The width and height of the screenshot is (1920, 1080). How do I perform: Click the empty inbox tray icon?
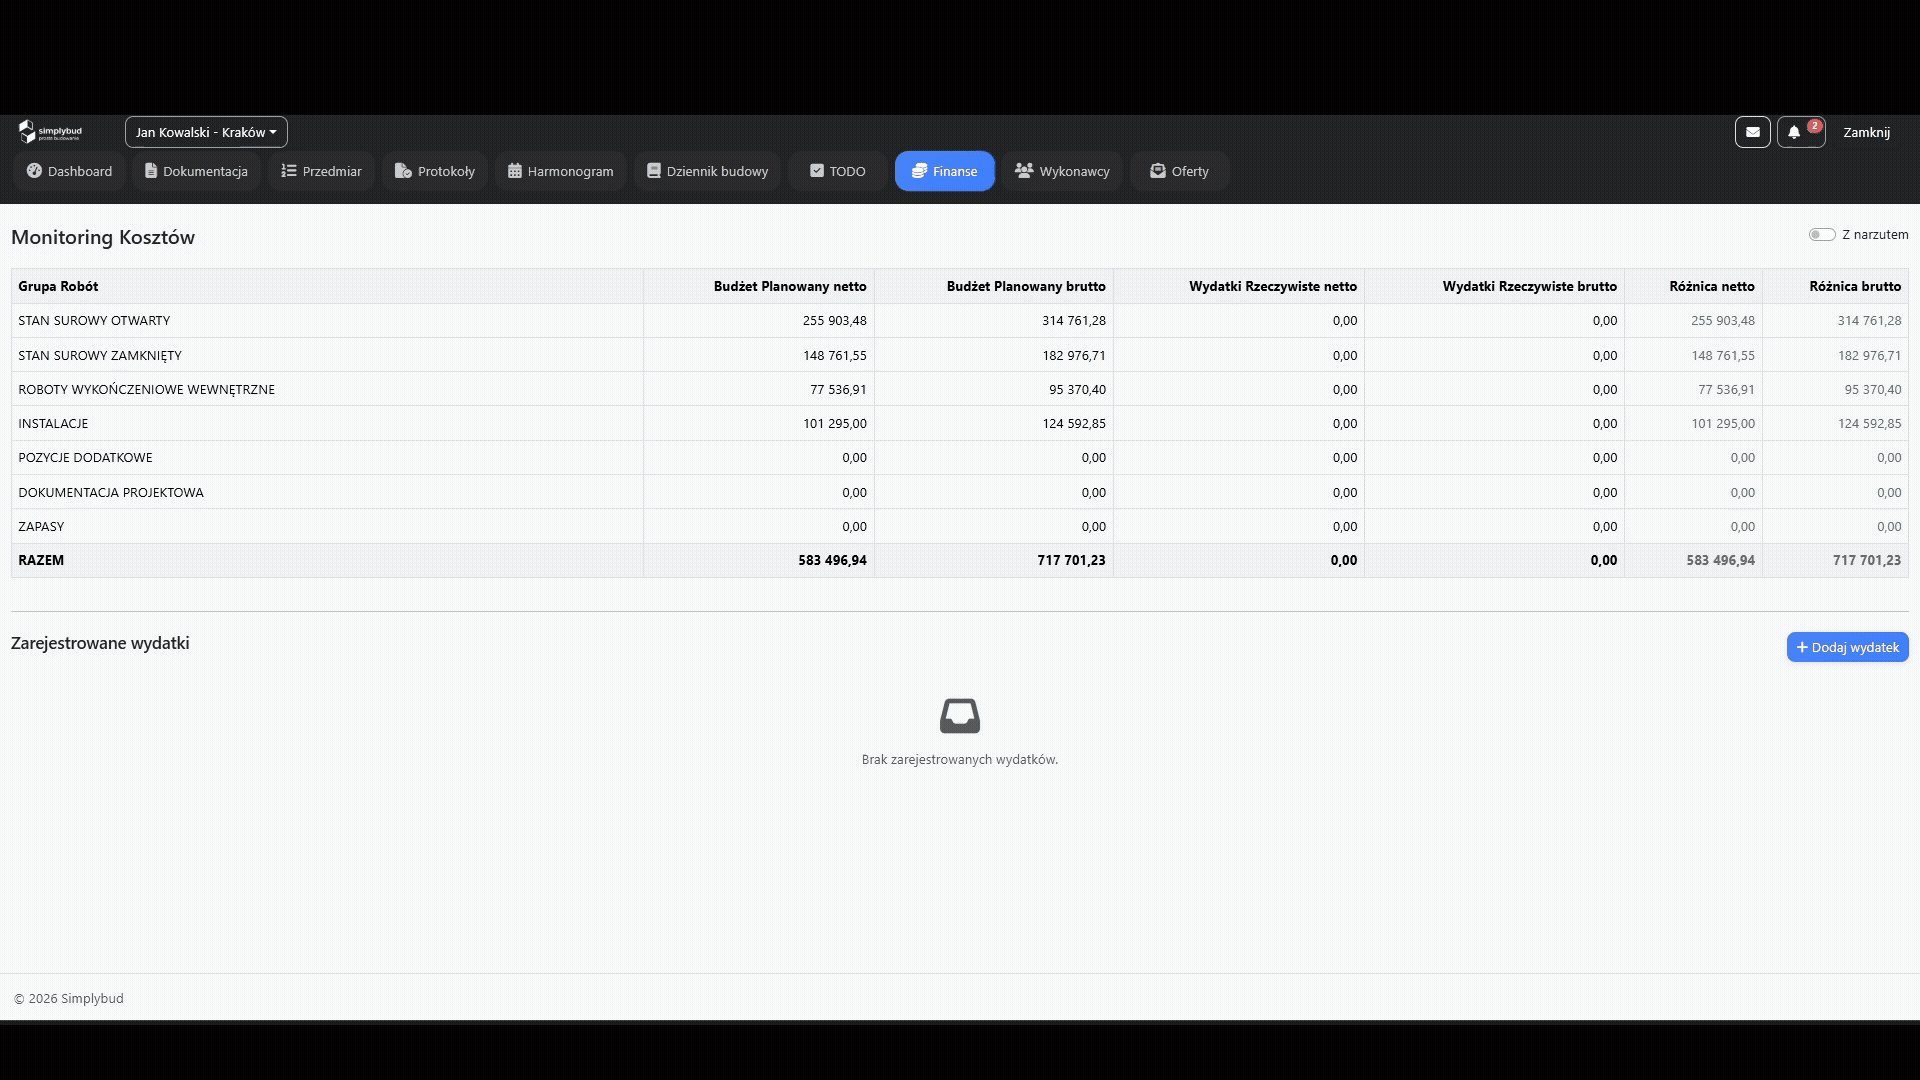click(960, 716)
